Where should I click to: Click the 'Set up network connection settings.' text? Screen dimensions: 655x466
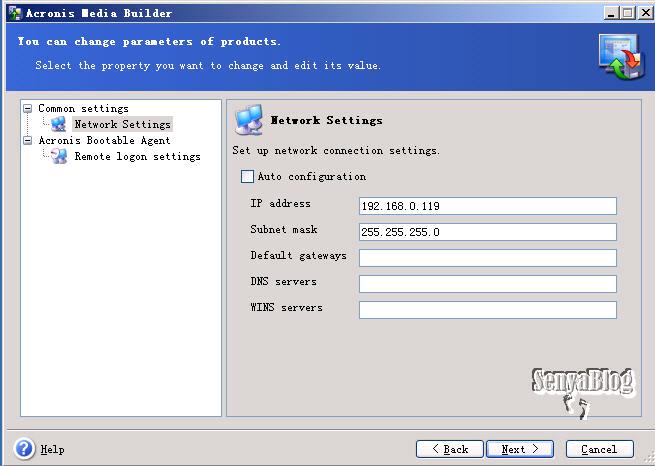pos(336,150)
